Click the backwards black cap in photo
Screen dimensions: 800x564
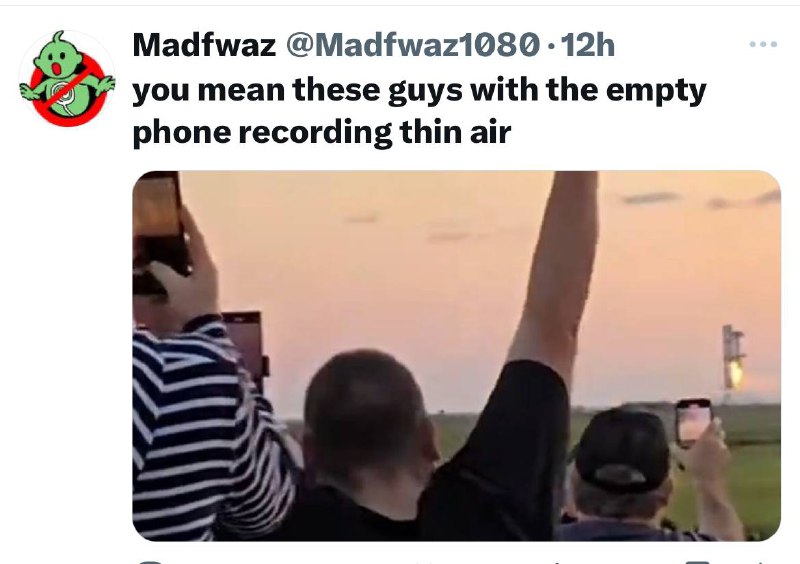pos(623,449)
